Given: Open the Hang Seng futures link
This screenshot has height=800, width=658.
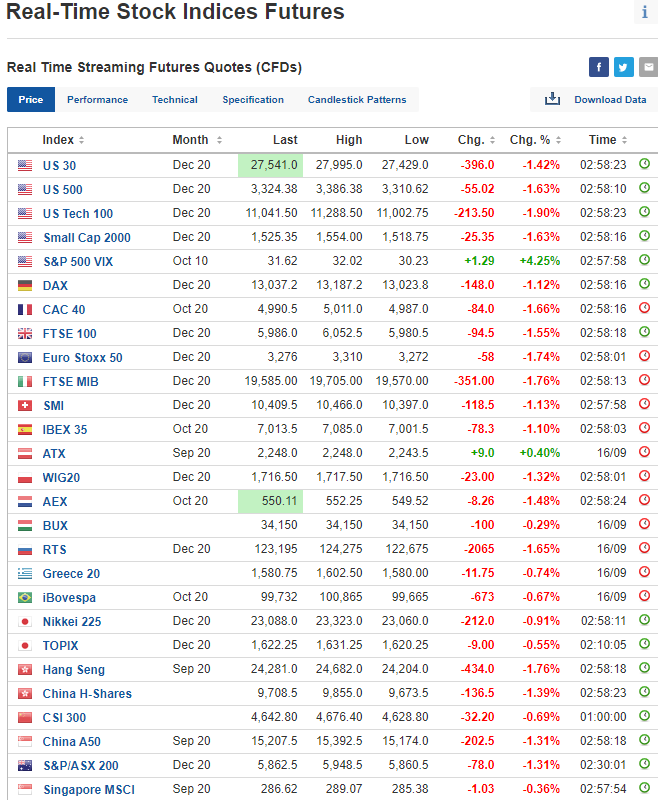Looking at the screenshot, I should pyautogui.click(x=73, y=669).
